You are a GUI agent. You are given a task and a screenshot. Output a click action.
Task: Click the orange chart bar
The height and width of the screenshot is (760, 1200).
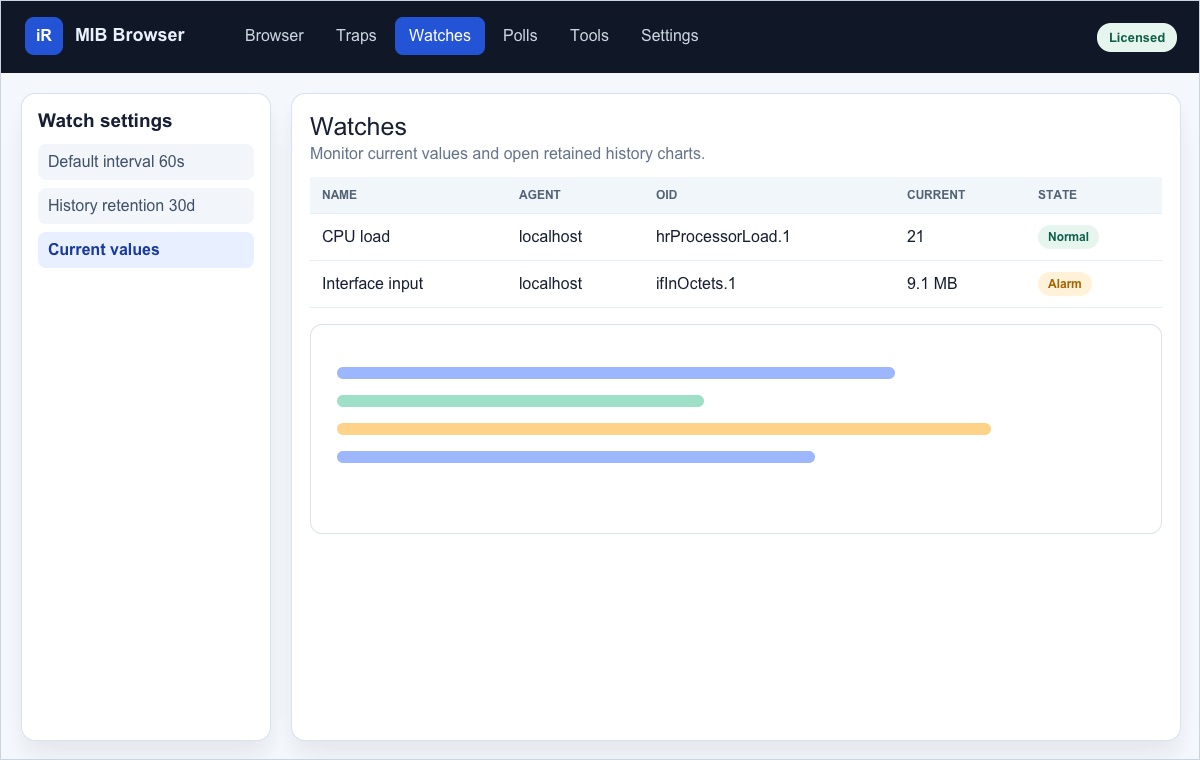664,429
